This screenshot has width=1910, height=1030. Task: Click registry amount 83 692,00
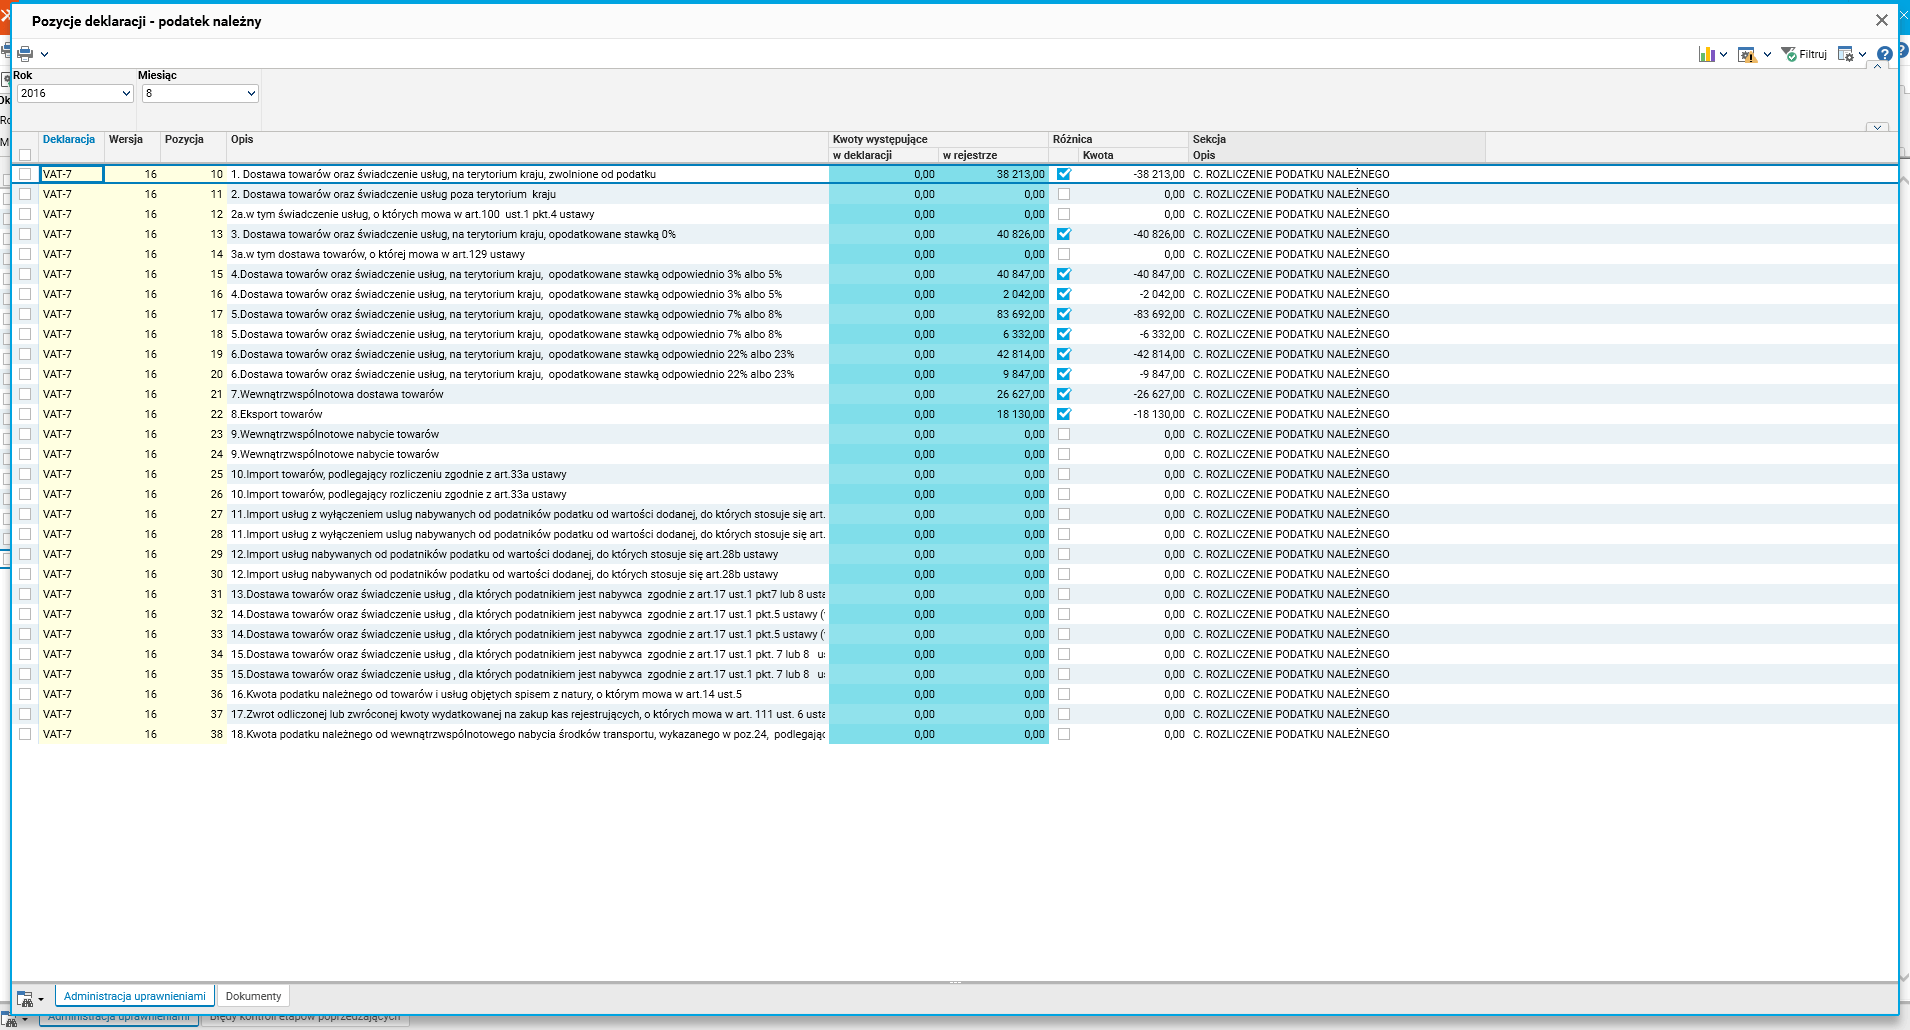click(1020, 314)
